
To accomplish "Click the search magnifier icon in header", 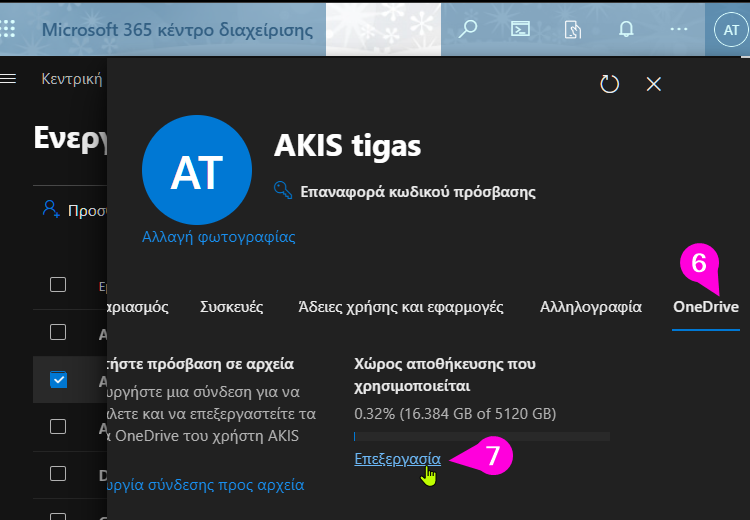I will [467, 29].
